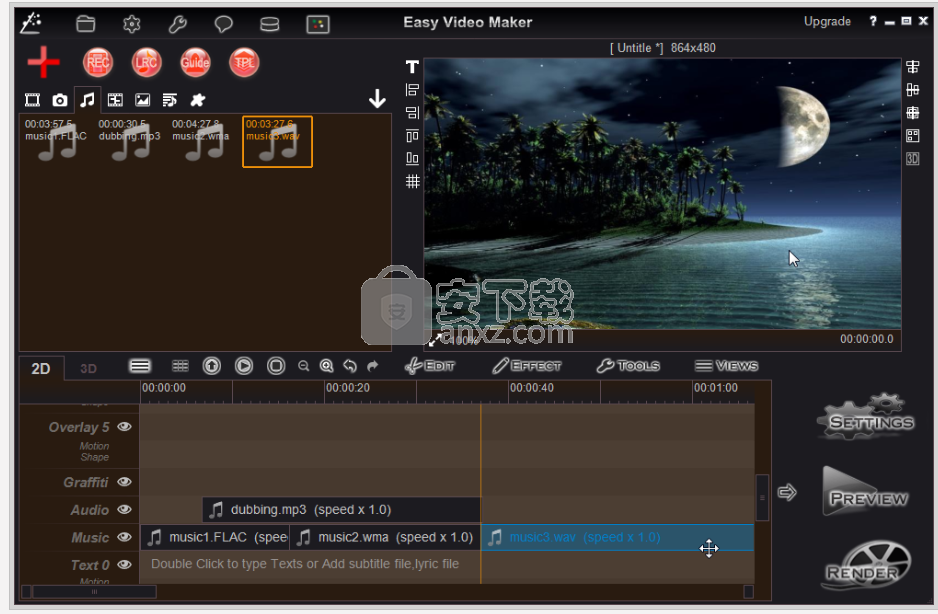Toggle Text 0 track visibility eye

coord(124,564)
